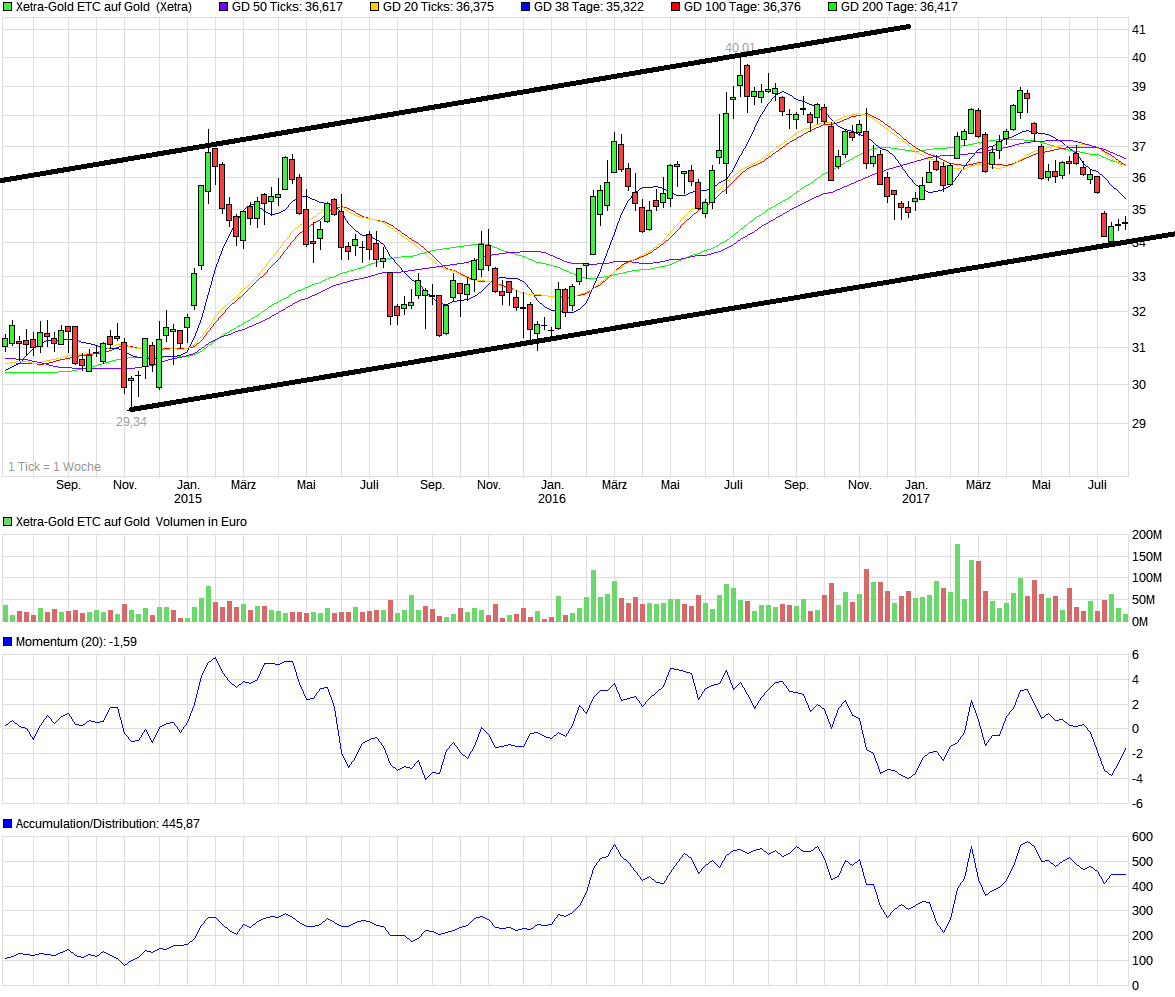Viewport: 1175px width, 997px height.
Task: Click the '1 Tick = 1 Woche' note
Action: [x=54, y=467]
